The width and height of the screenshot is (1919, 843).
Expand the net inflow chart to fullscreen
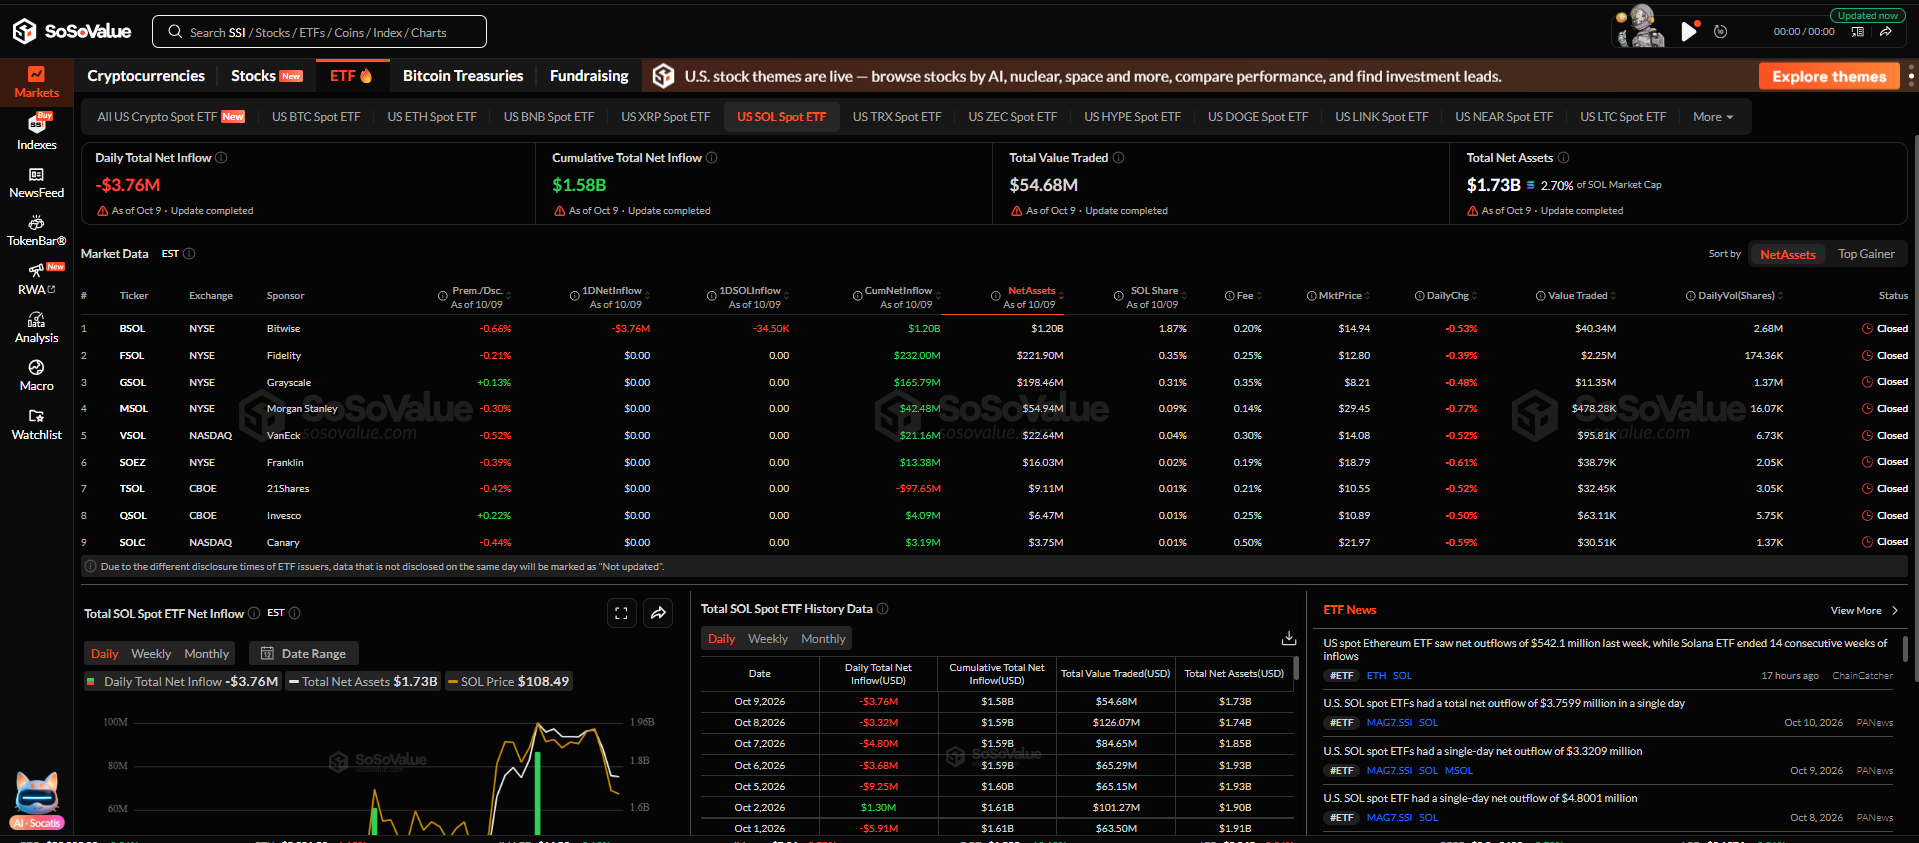(621, 613)
